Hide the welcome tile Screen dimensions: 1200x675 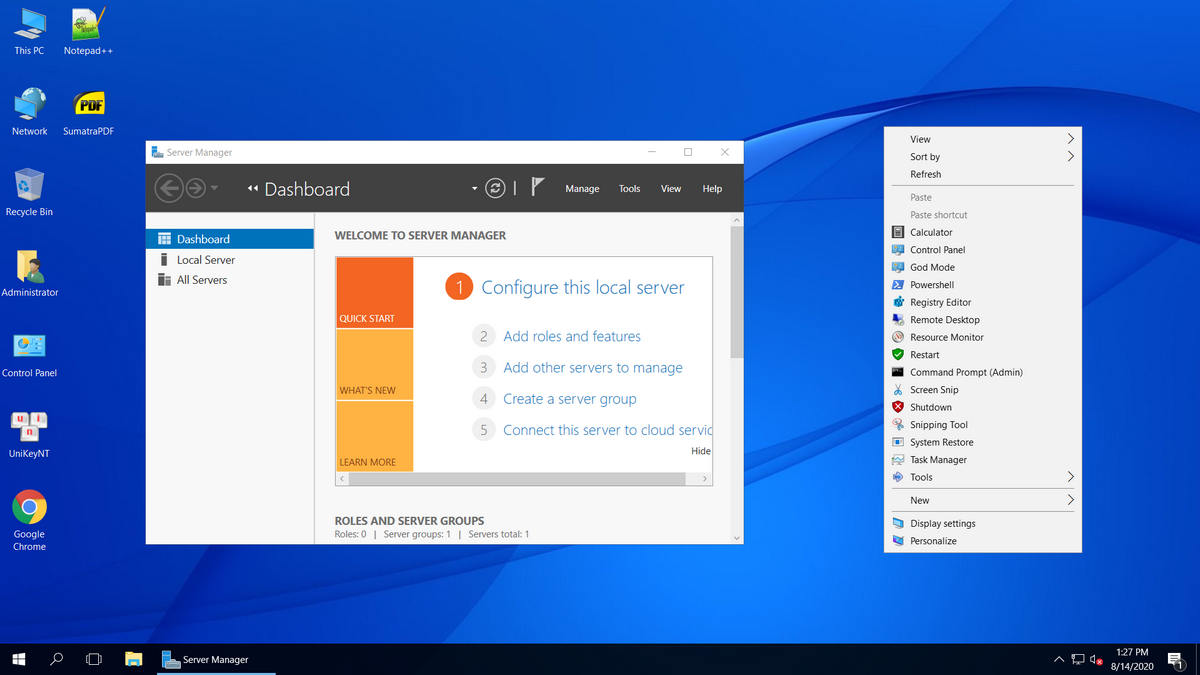[x=701, y=451]
